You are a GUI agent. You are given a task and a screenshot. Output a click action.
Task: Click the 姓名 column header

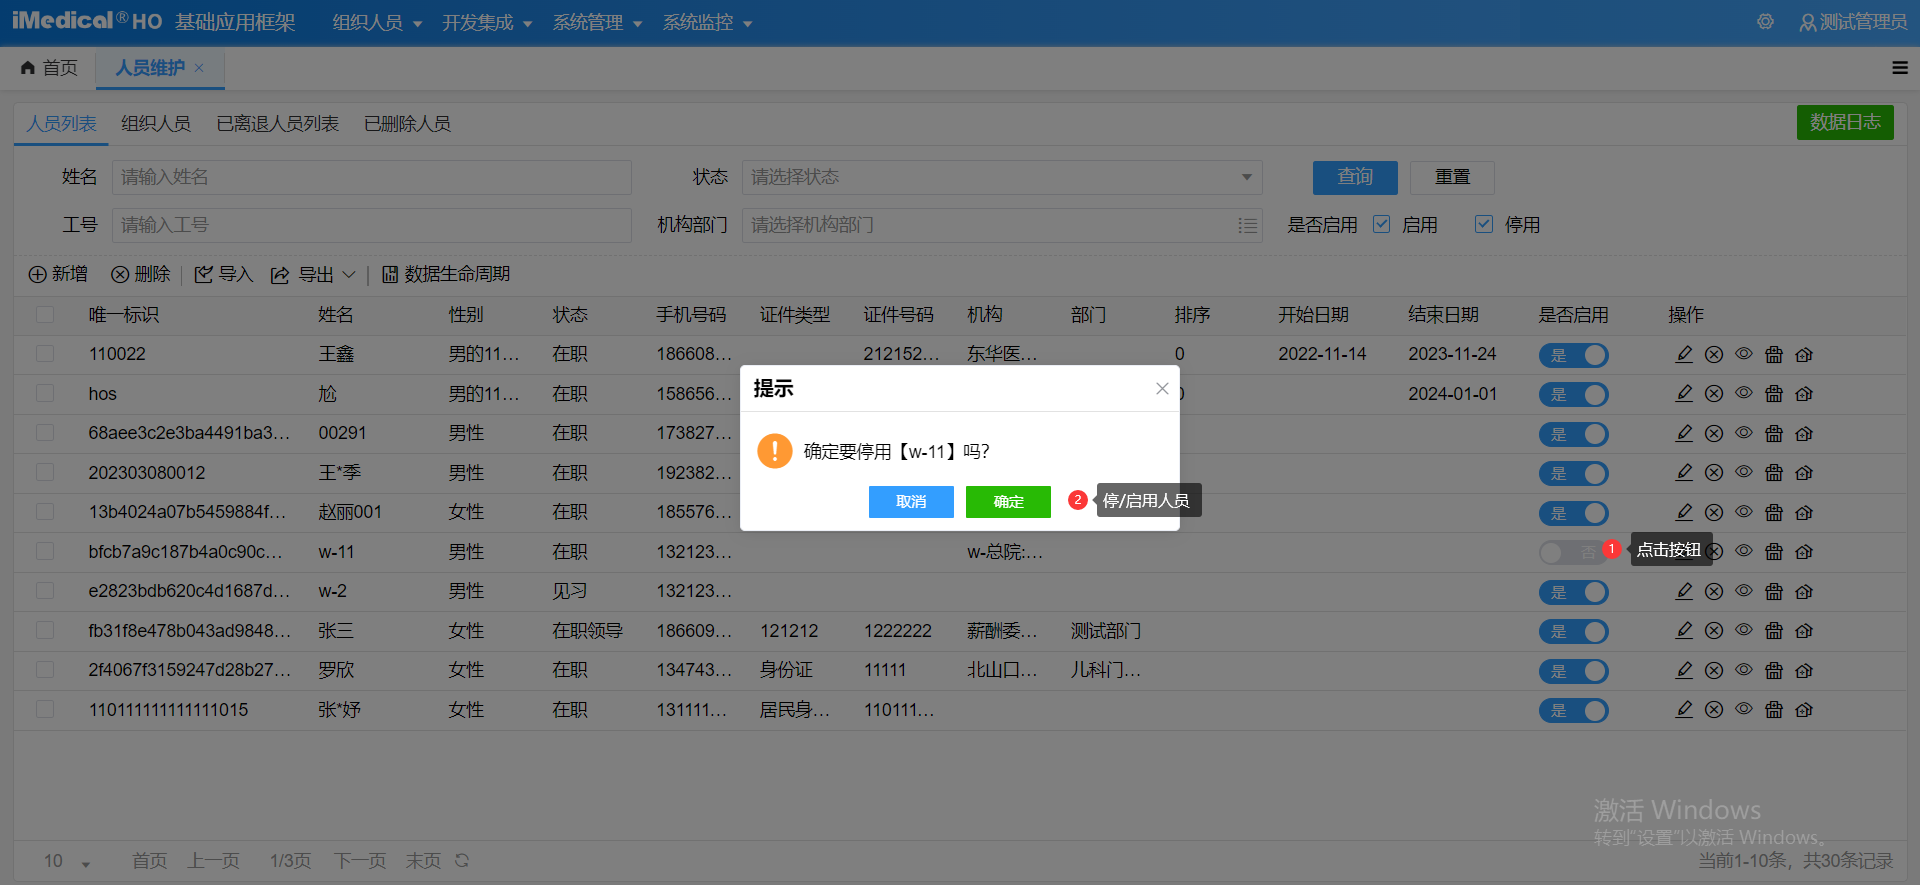[336, 315]
